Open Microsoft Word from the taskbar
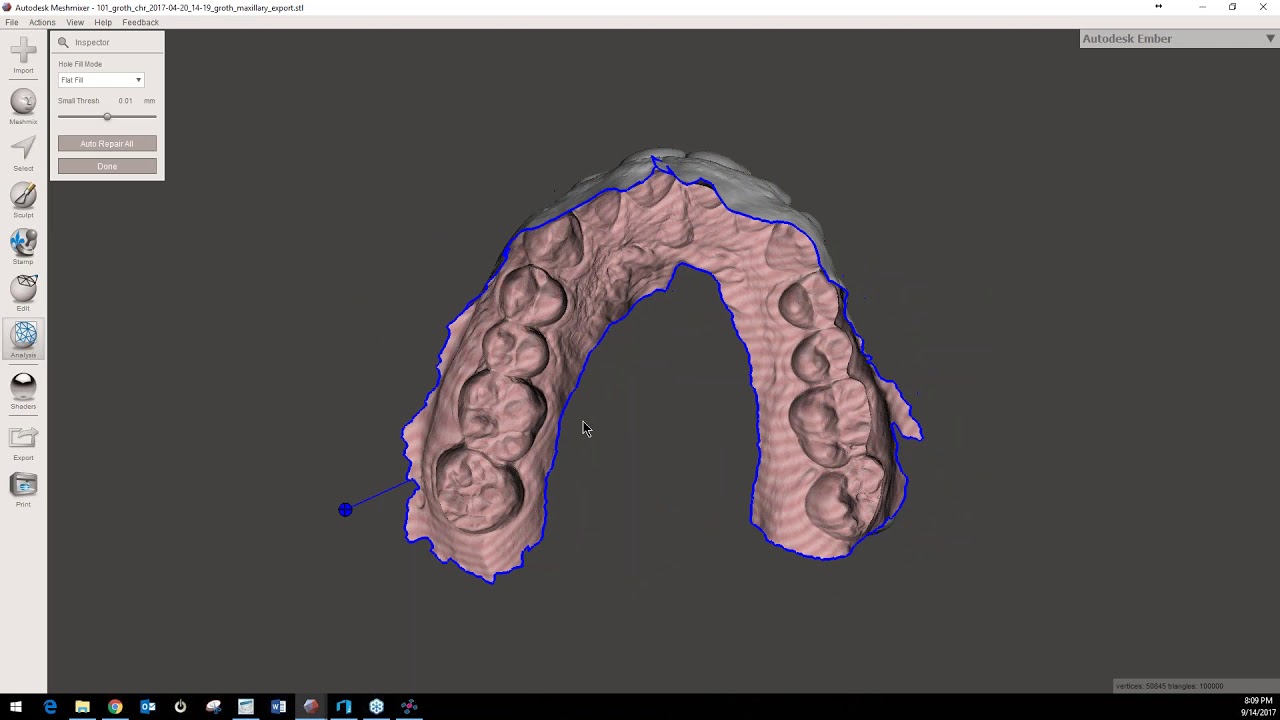 pos(278,707)
